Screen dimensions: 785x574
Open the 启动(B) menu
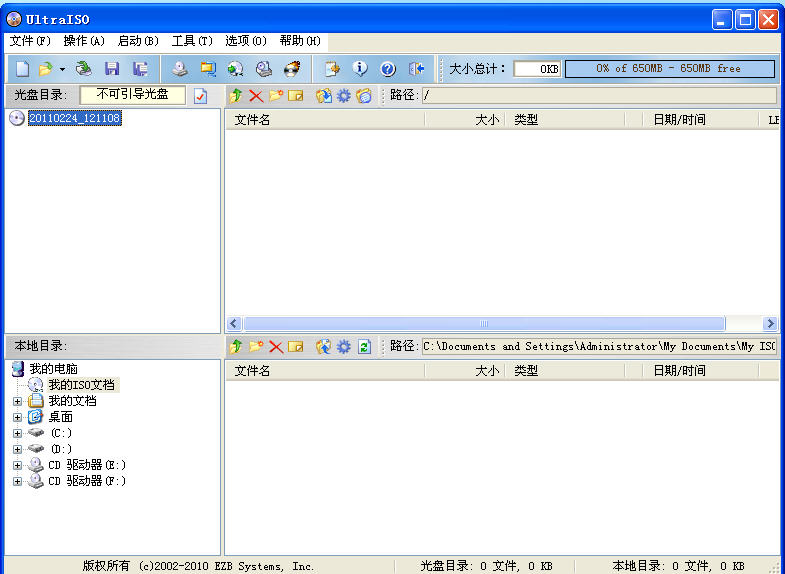point(138,41)
